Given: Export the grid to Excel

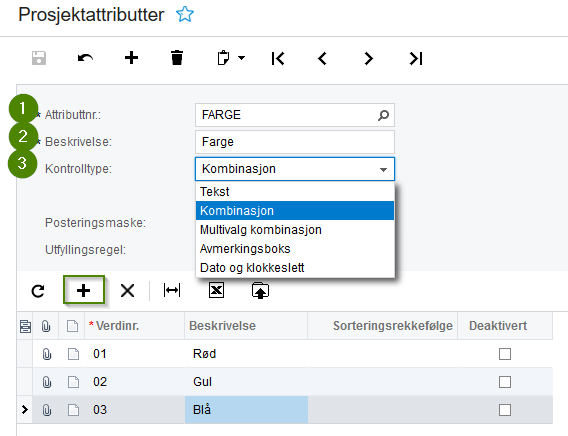Looking at the screenshot, I should click(216, 290).
